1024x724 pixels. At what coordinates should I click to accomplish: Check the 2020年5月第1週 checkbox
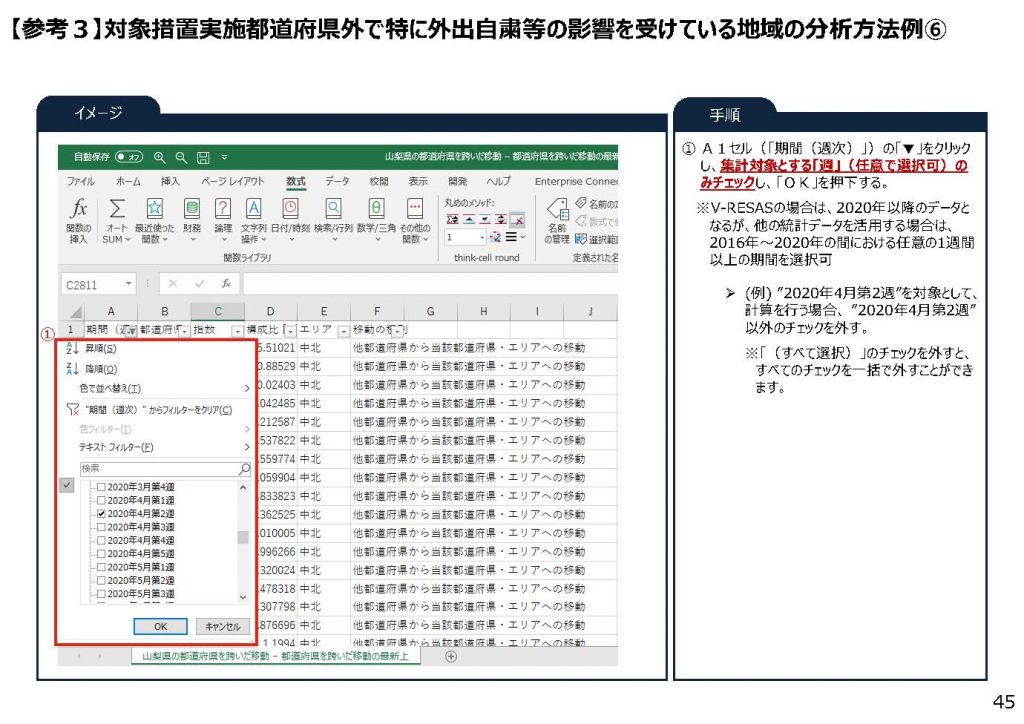pos(101,567)
